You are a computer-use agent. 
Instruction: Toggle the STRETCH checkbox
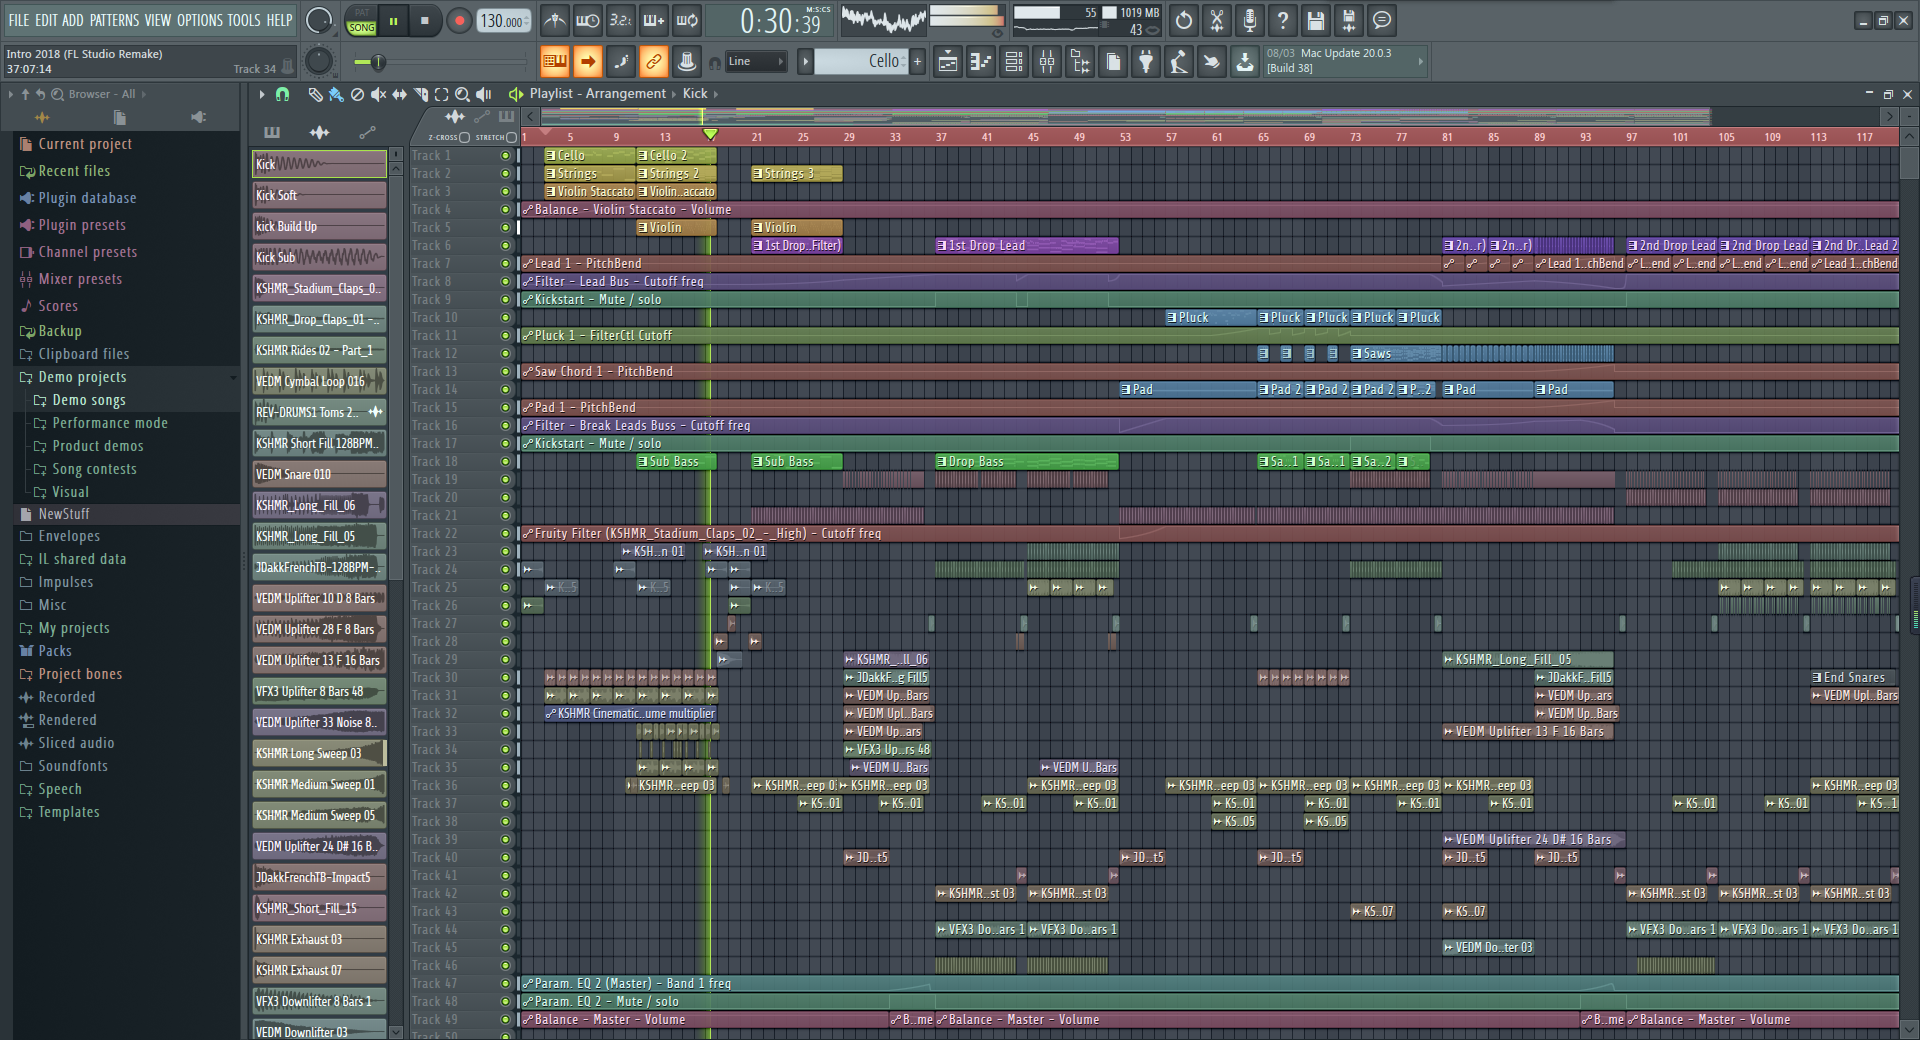[x=512, y=137]
